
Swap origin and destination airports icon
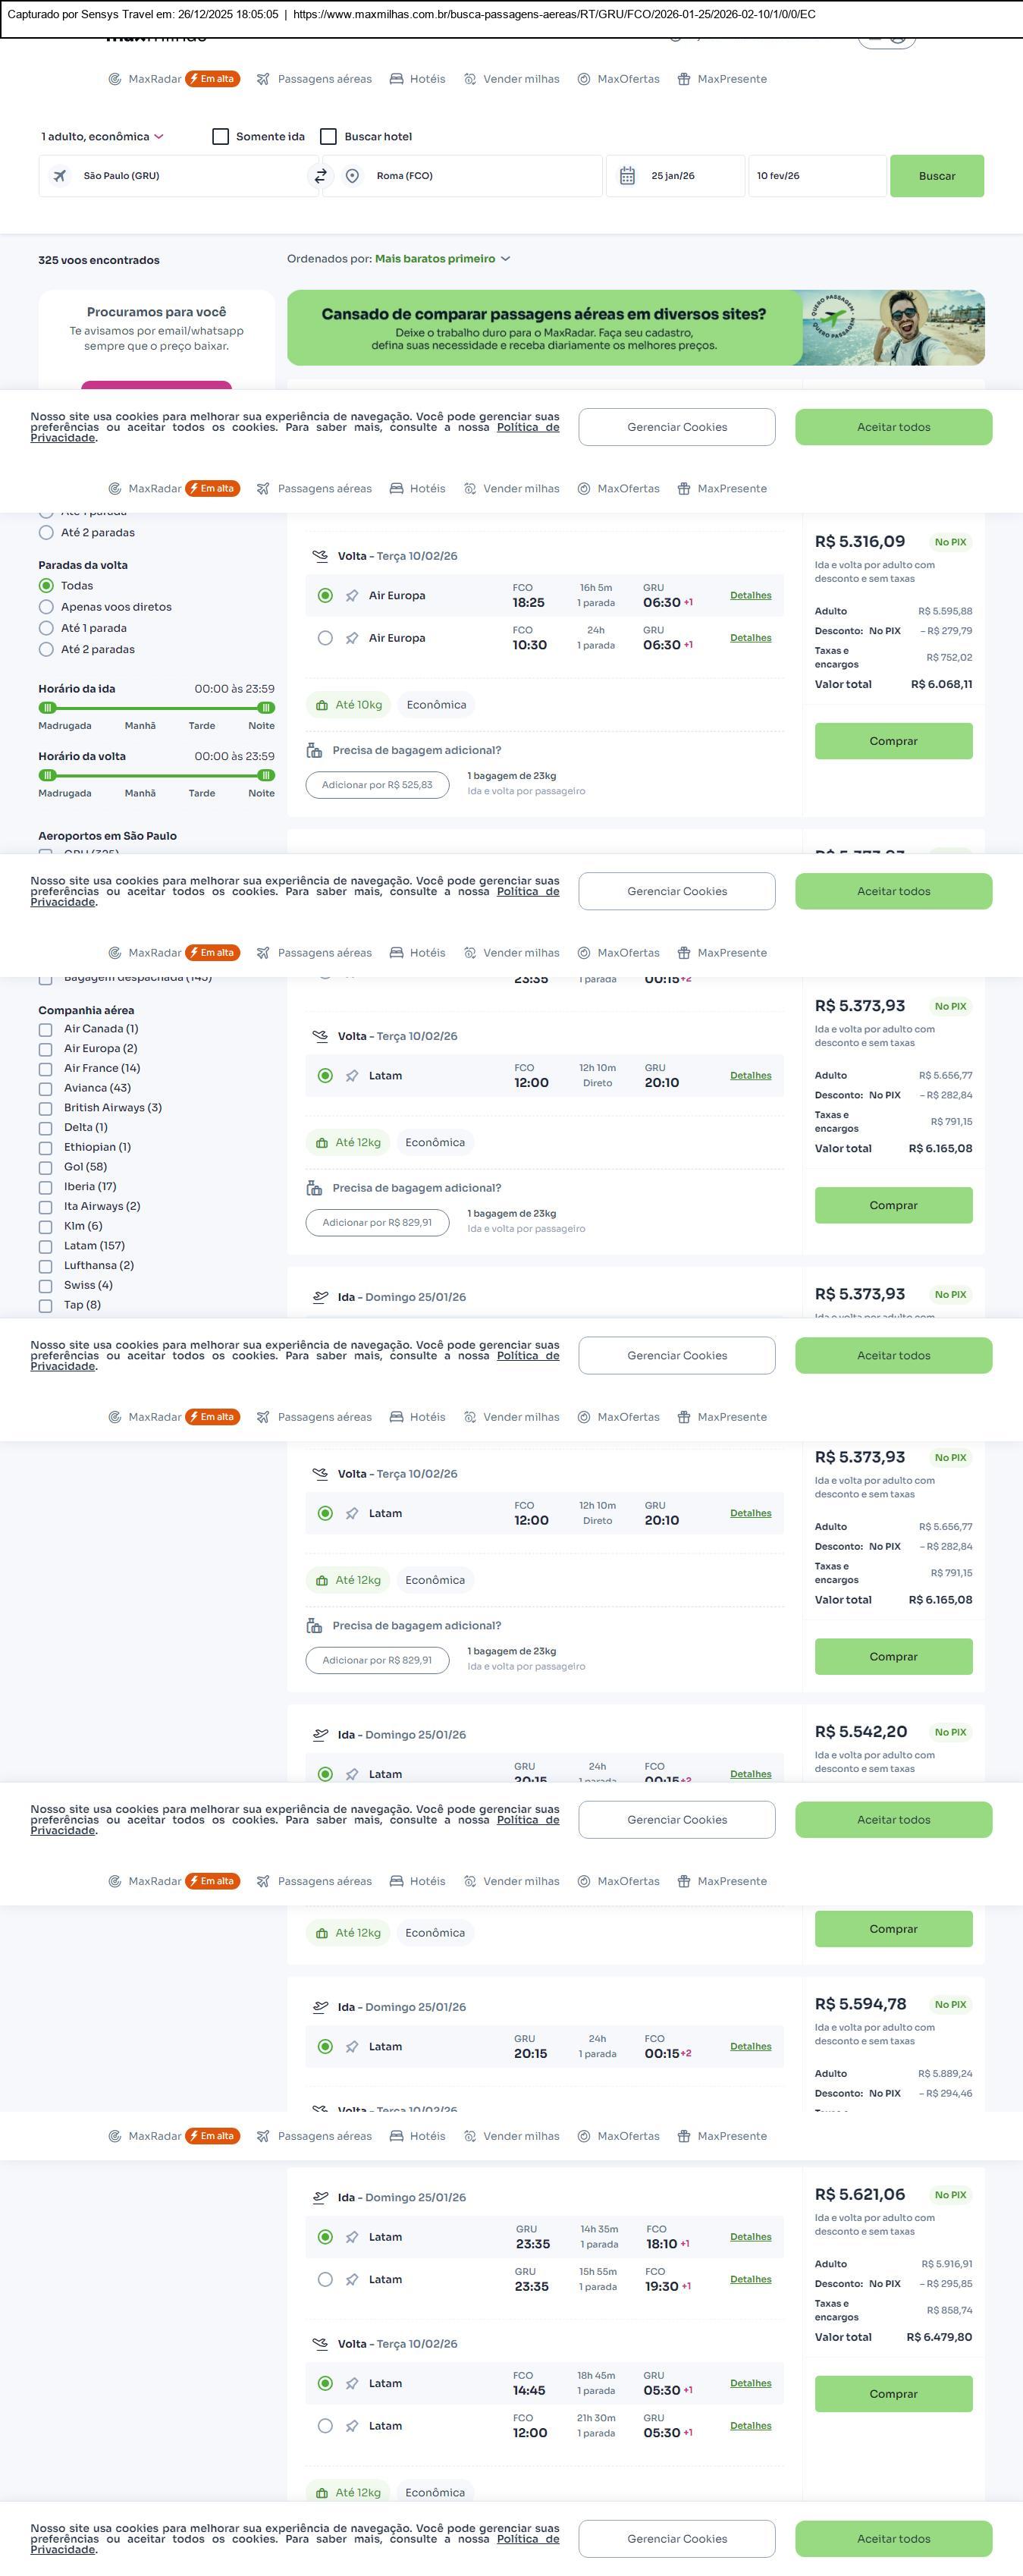[x=320, y=176]
